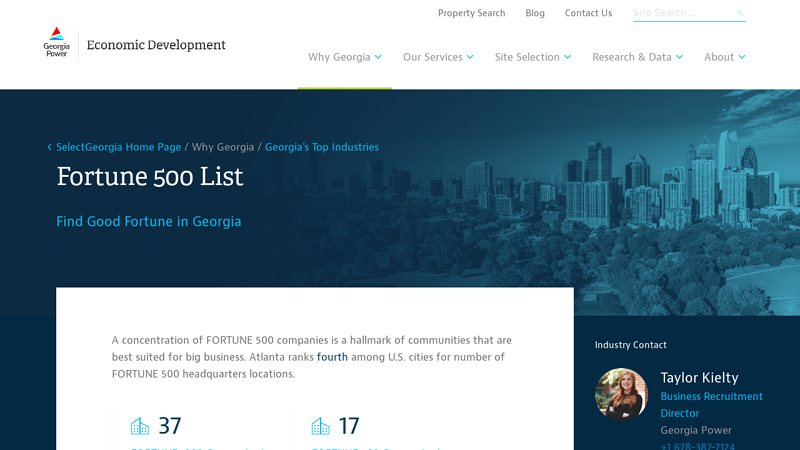800x450 pixels.
Task: Click the Site Search input field
Action: point(682,13)
